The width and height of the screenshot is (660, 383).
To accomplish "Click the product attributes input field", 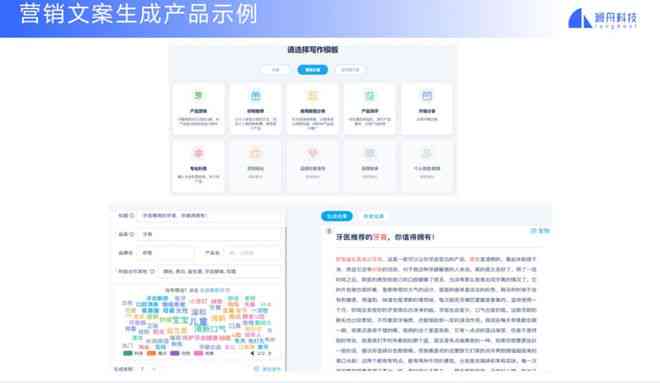I will point(220,271).
